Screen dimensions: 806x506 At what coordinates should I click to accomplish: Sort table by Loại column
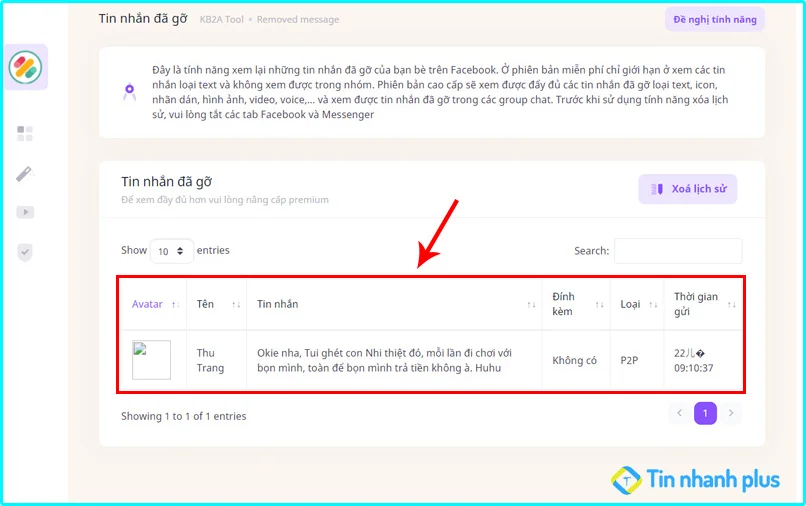point(637,304)
